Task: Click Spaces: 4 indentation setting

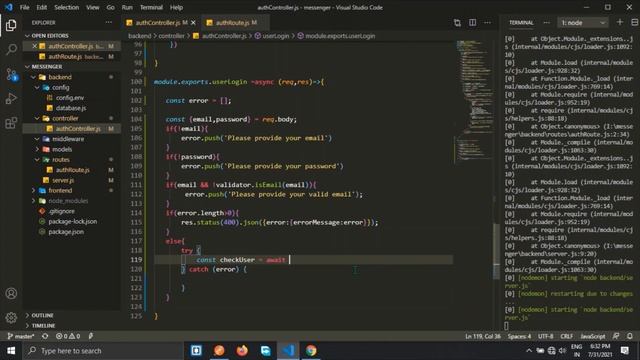Action: [519, 336]
